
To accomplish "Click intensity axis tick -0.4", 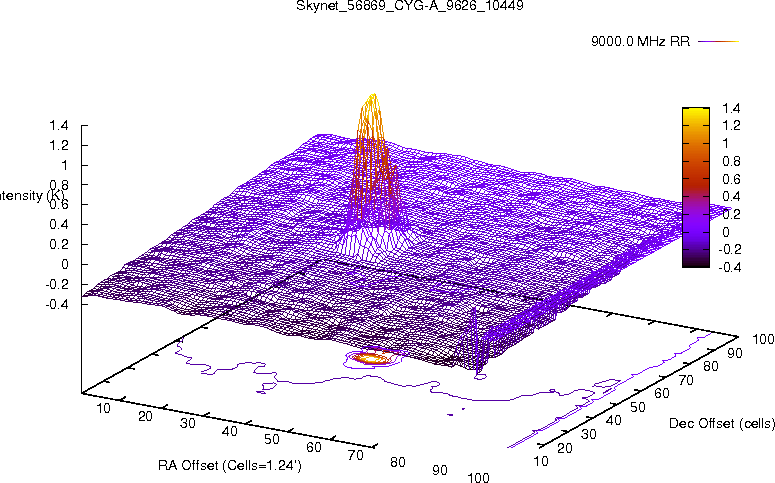I will click(x=56, y=304).
